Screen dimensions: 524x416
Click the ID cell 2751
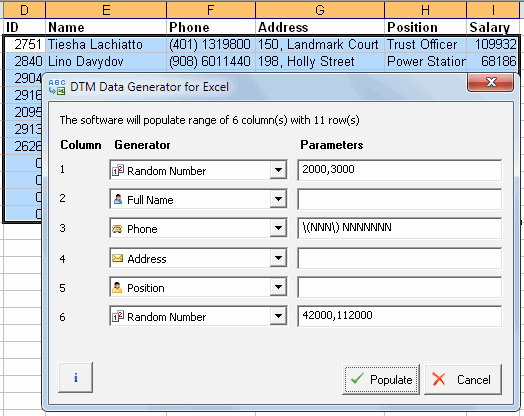tap(25, 44)
